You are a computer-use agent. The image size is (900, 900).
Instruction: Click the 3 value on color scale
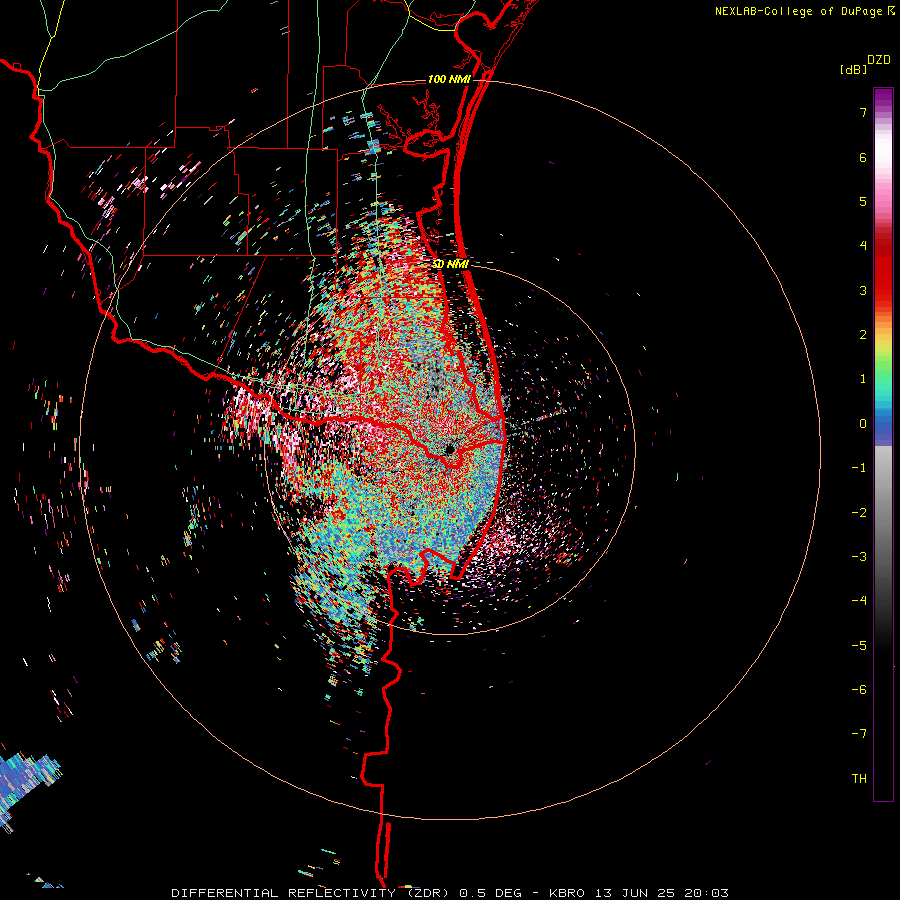pyautogui.click(x=863, y=290)
